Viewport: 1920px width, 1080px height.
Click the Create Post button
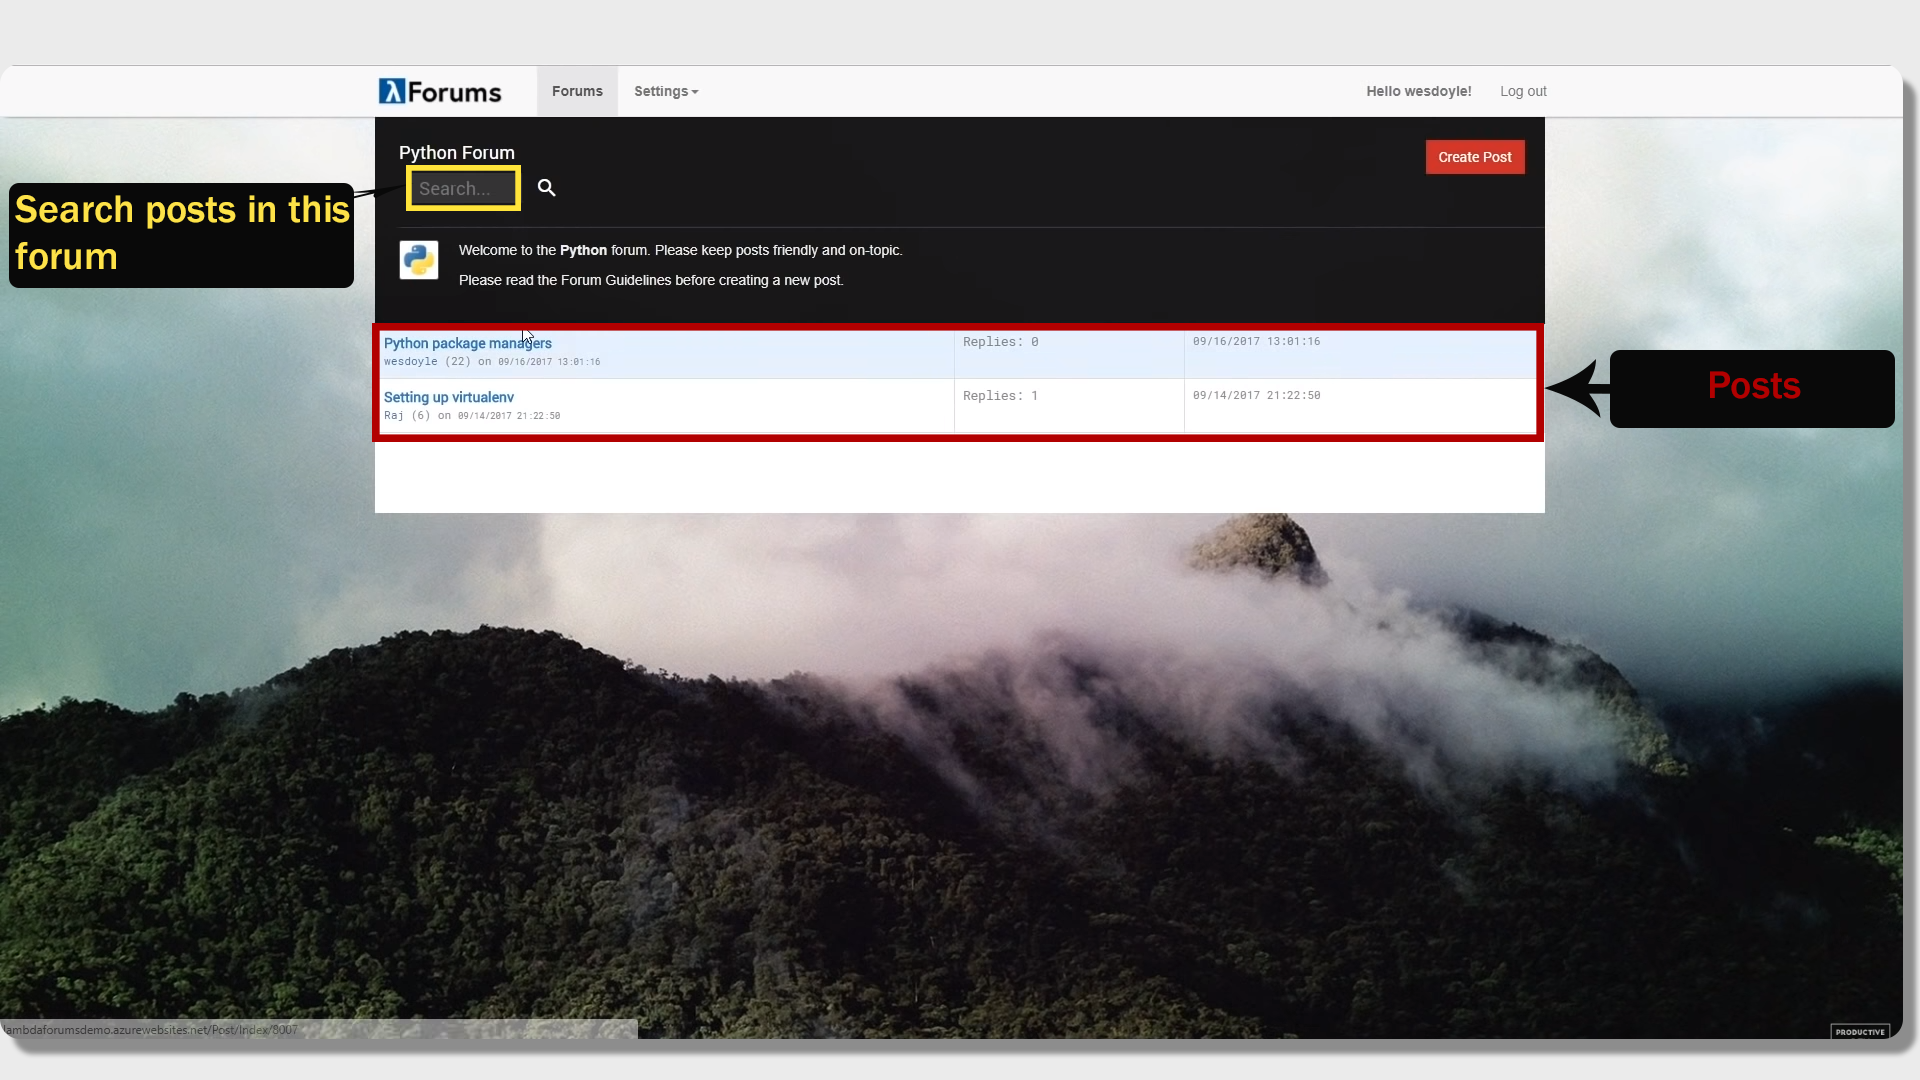pyautogui.click(x=1475, y=157)
